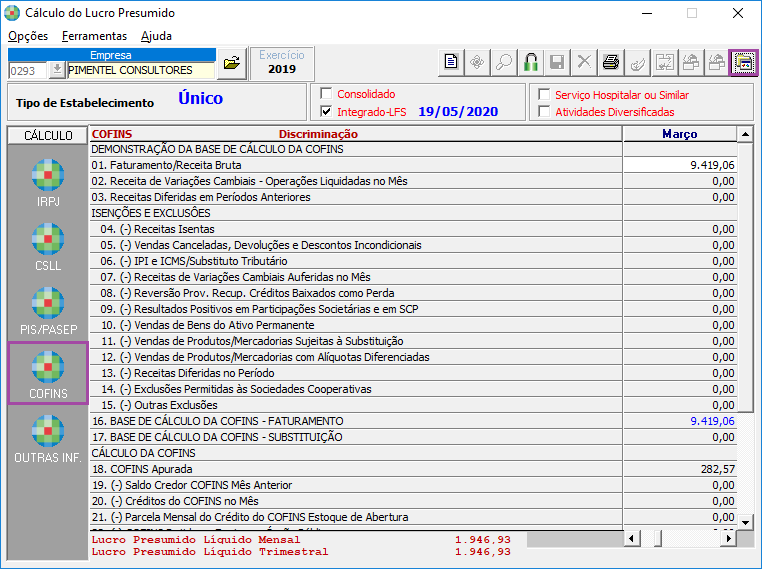Click the PIMENTEL CONSULTORES name field
Image resolution: width=762 pixels, height=569 pixels.
coord(140,70)
